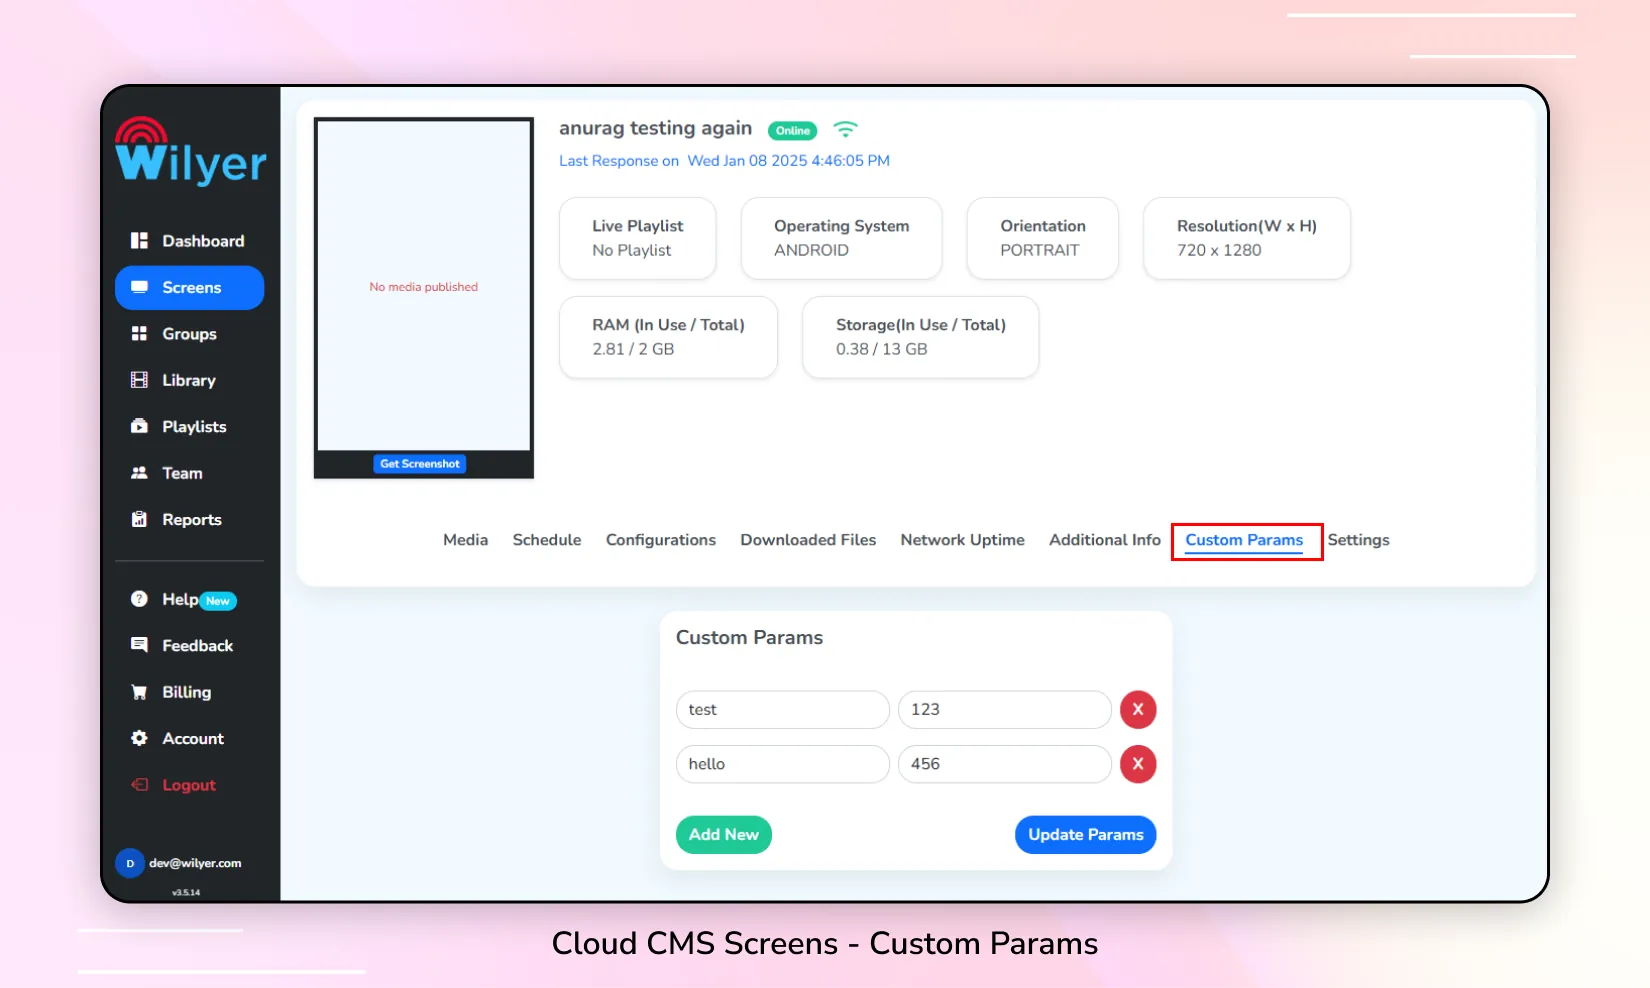
Task: Click the dev@wilyer.com user avatar
Action: click(130, 863)
